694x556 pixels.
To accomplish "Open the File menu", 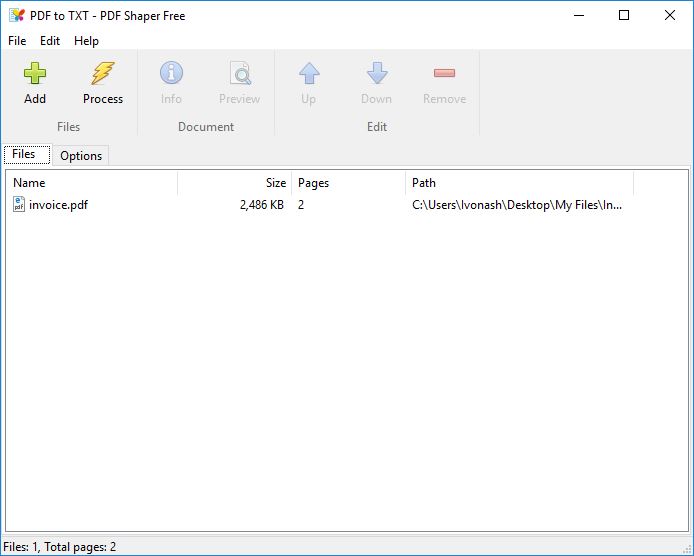I will click(x=17, y=41).
